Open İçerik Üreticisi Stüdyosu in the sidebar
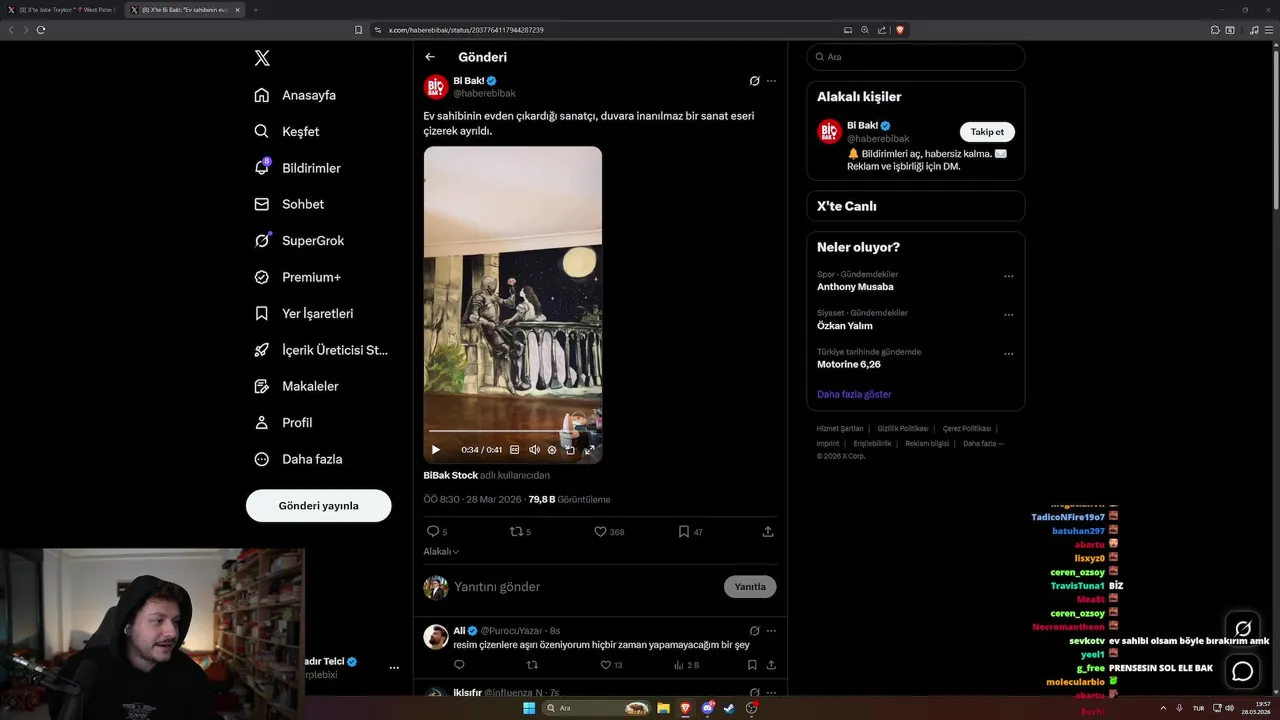Viewport: 1280px width, 720px height. point(321,350)
